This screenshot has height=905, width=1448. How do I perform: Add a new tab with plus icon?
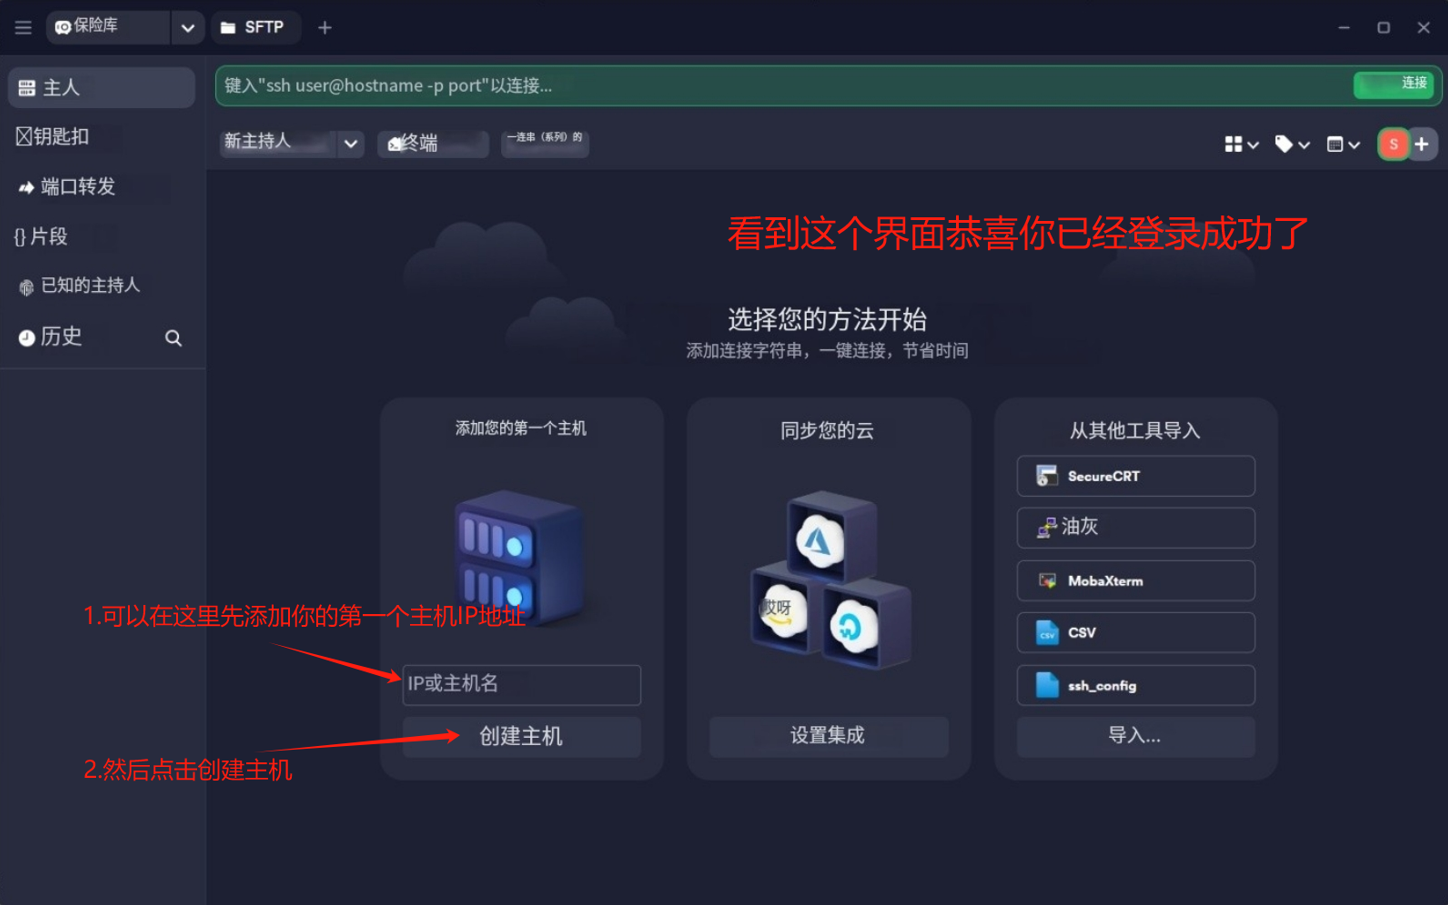325,28
